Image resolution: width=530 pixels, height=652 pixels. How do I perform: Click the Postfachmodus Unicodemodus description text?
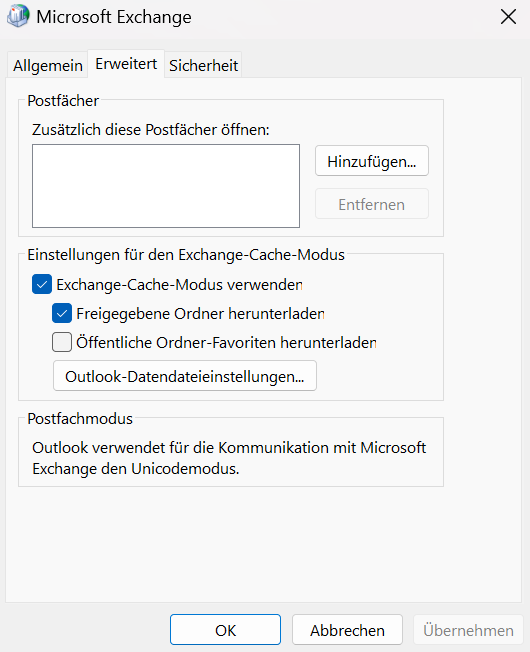coord(229,458)
